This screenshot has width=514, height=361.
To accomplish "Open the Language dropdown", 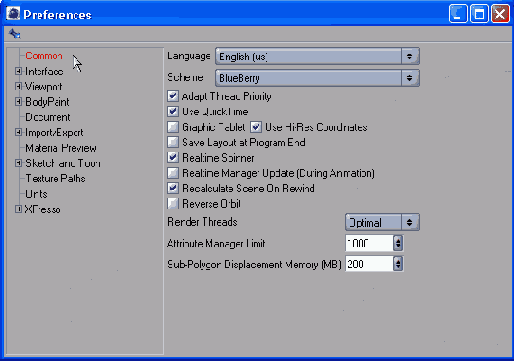I will pos(317,56).
